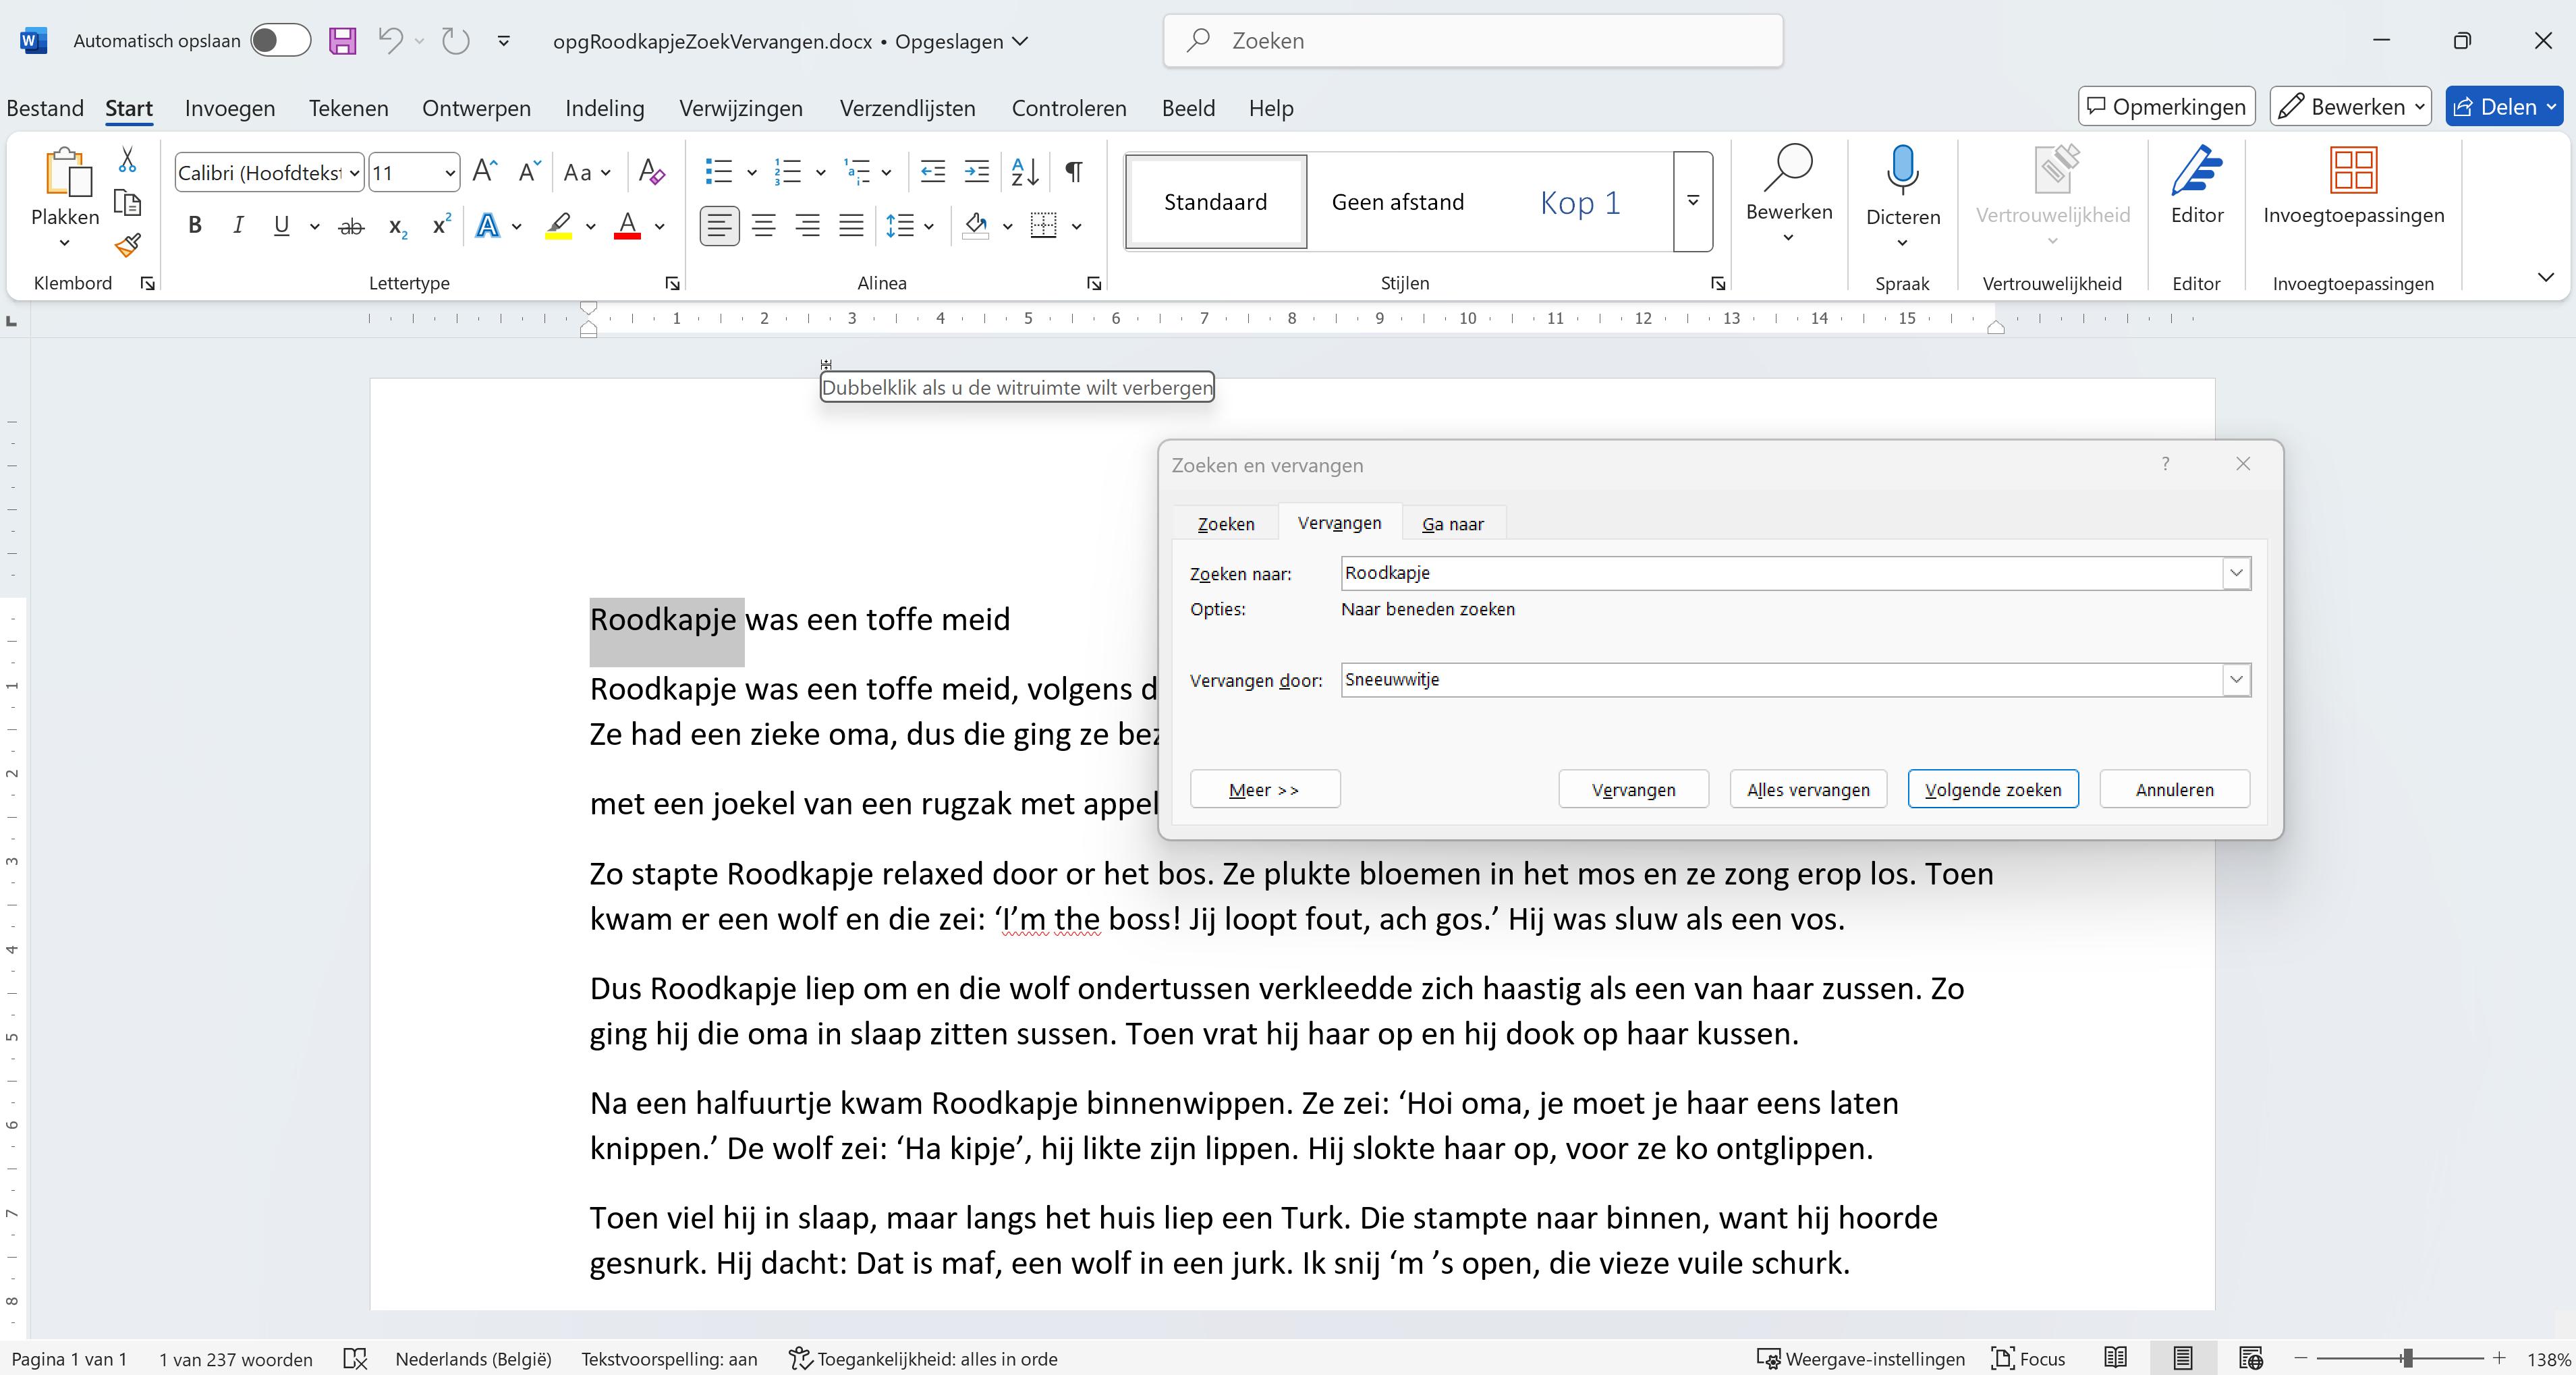Click the sort A-Z icon
2576x1375 pixels.
click(1024, 172)
